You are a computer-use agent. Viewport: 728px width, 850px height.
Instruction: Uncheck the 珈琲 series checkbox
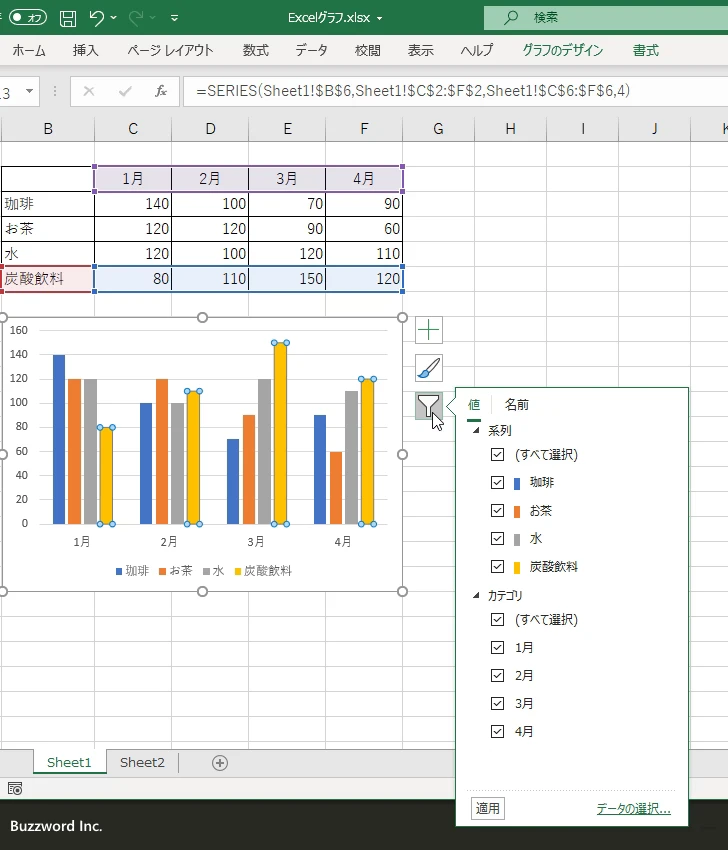(497, 482)
